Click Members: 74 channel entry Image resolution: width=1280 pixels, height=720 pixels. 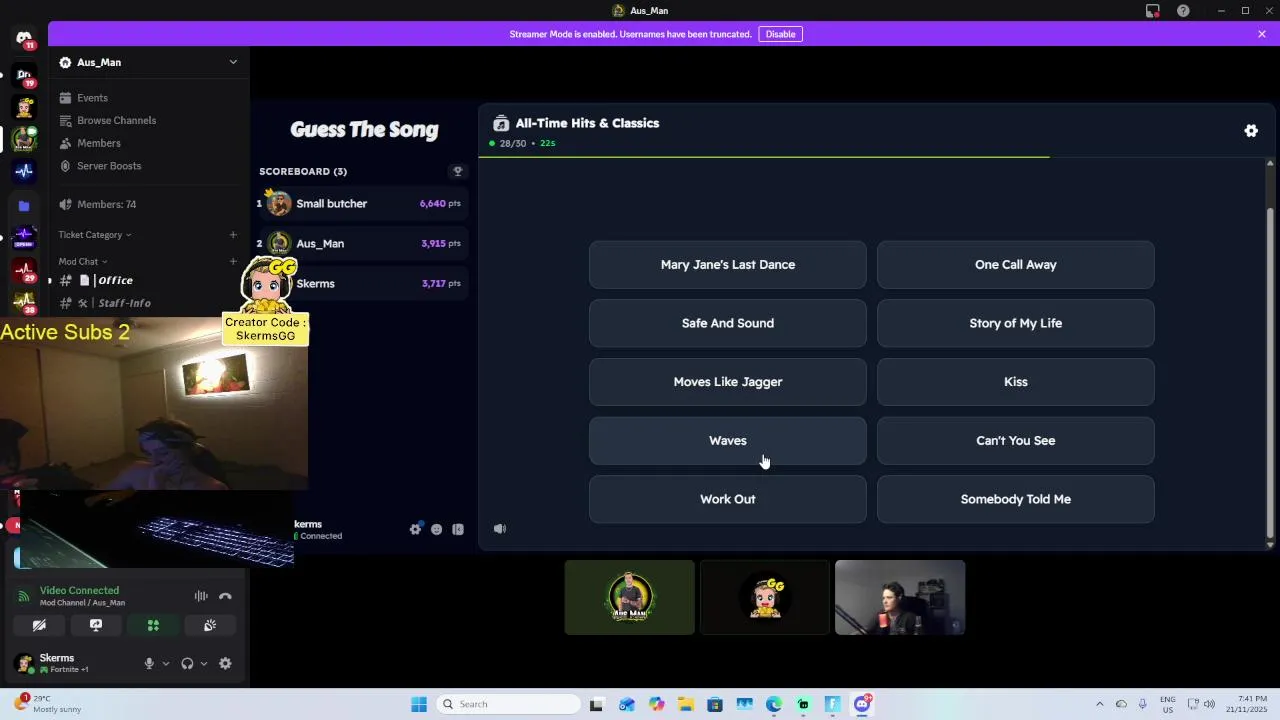[146, 204]
